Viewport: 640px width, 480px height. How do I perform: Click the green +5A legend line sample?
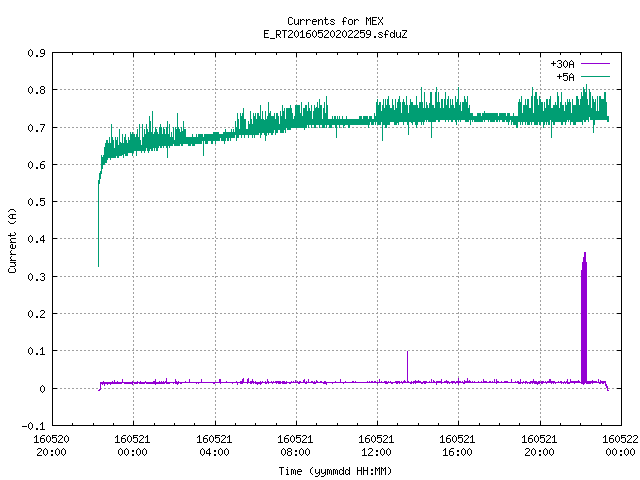coord(595,76)
